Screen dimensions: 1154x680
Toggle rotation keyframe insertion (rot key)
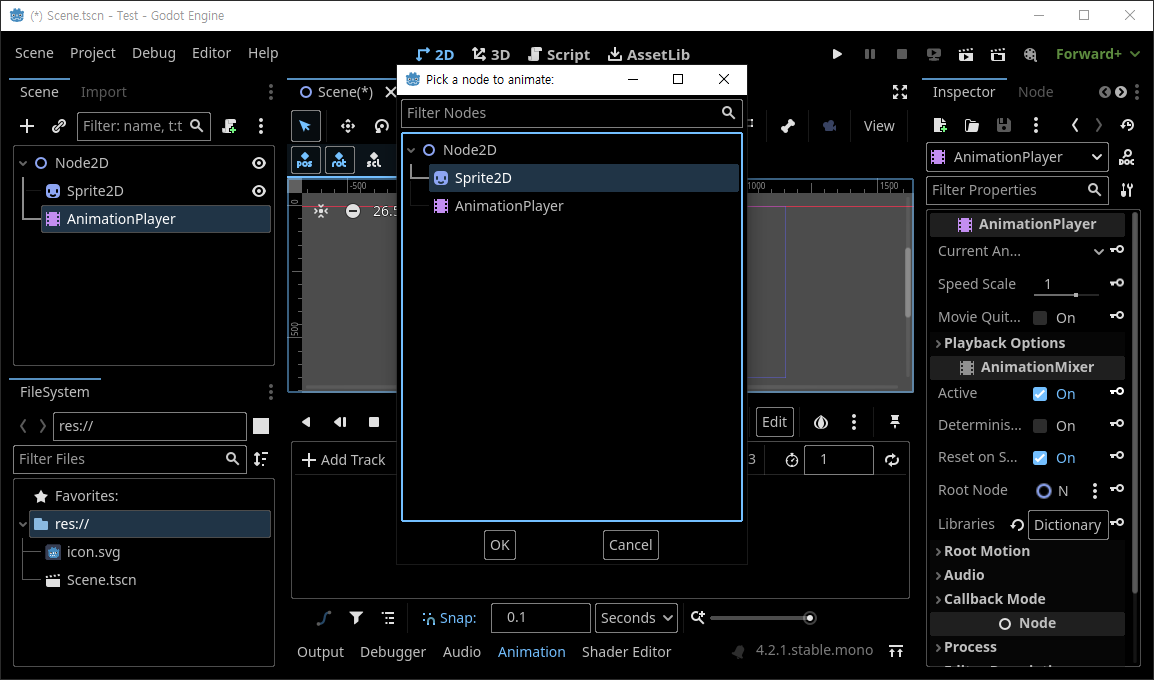click(339, 160)
